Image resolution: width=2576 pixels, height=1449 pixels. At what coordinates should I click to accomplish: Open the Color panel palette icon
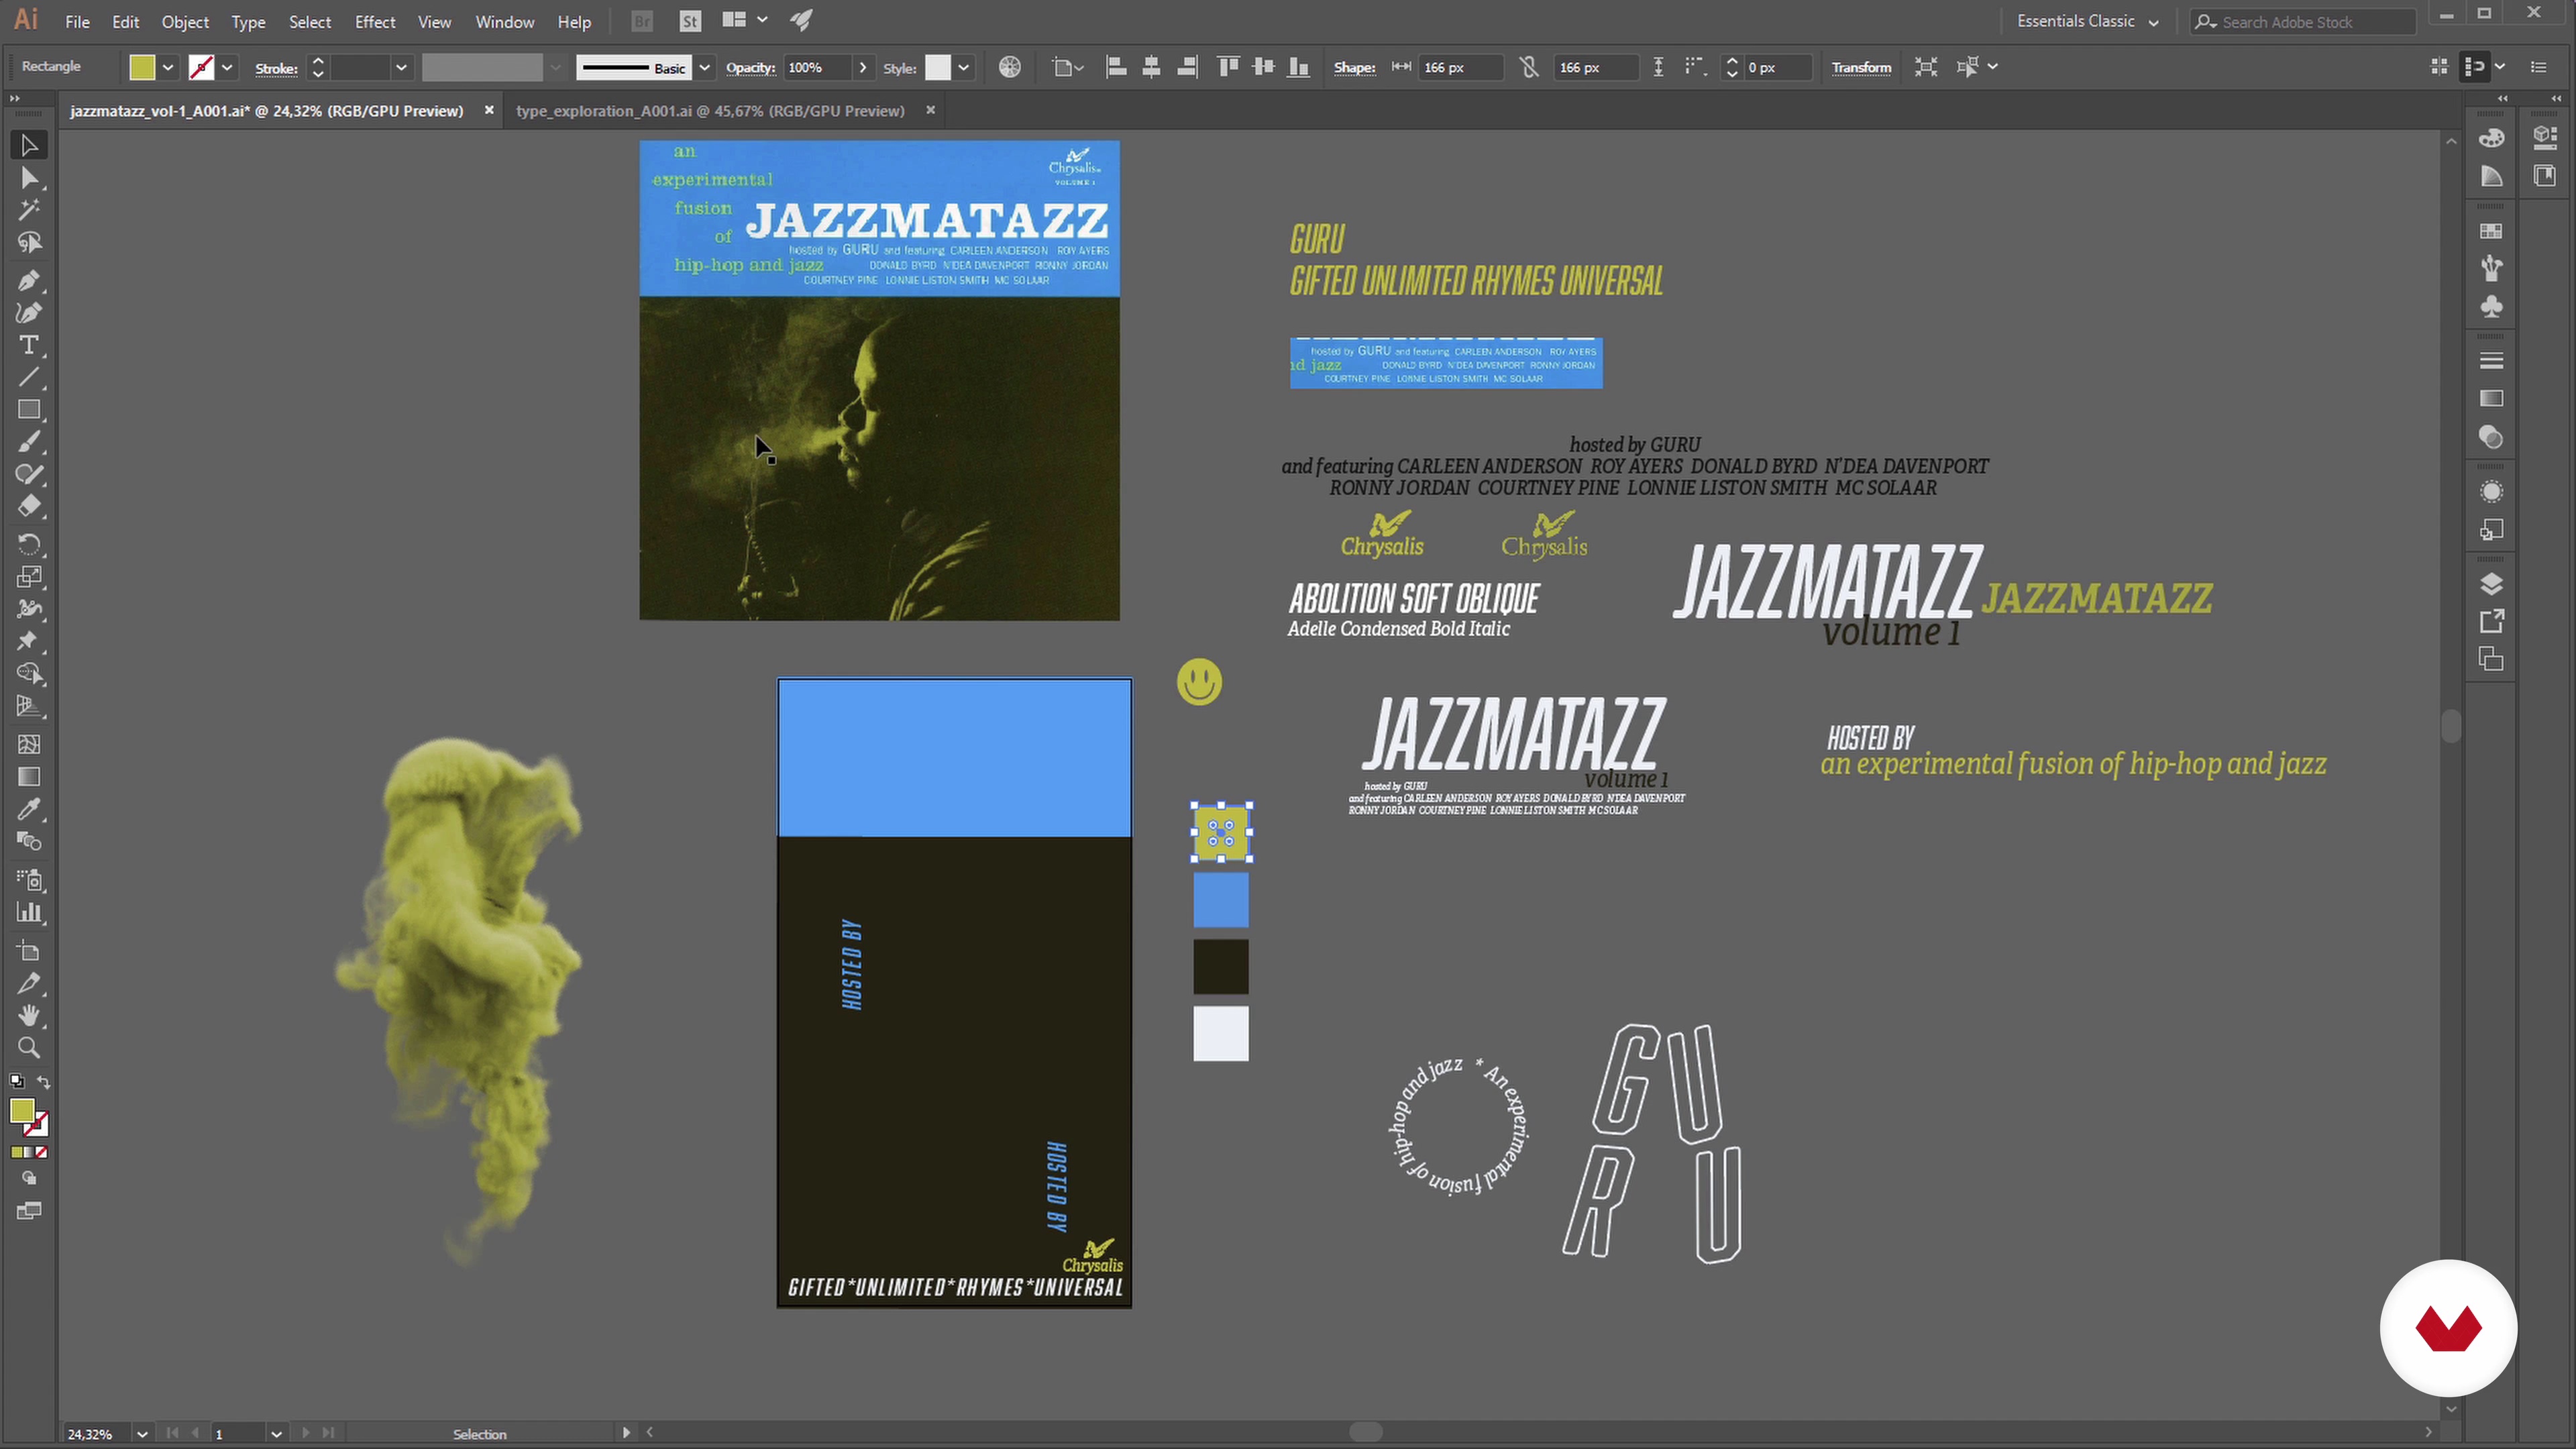tap(2491, 138)
